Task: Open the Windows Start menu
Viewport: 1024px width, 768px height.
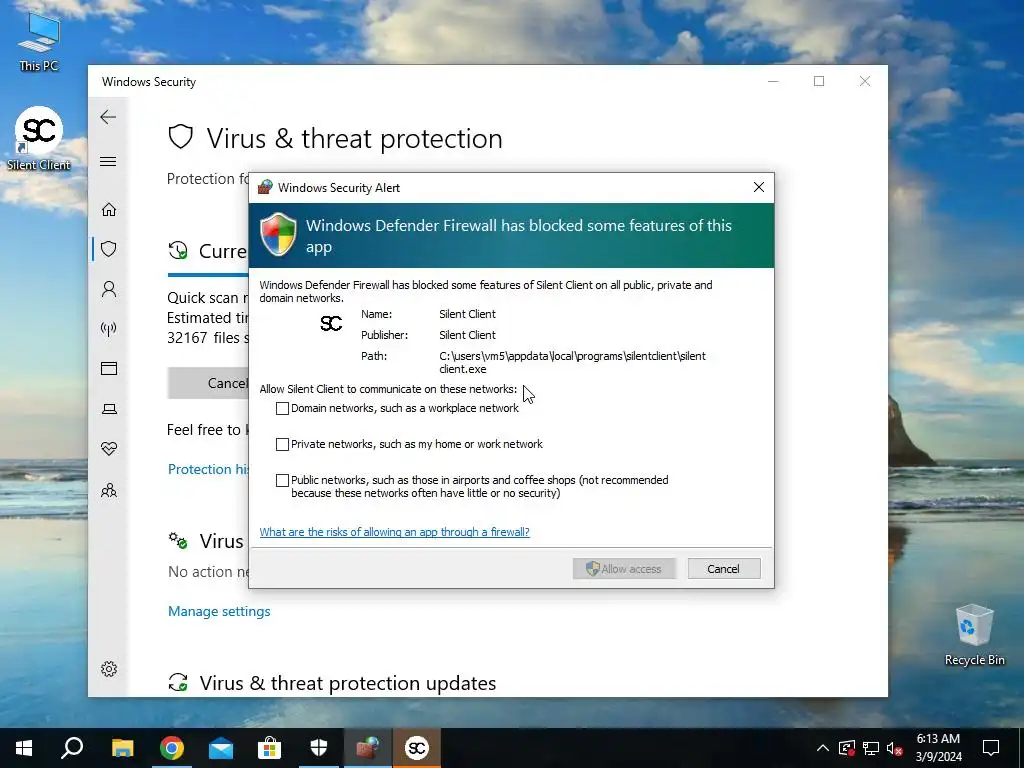Action: [x=24, y=748]
